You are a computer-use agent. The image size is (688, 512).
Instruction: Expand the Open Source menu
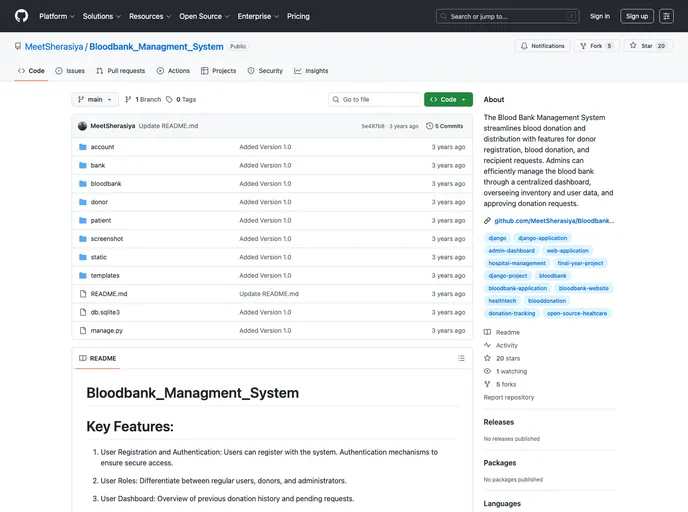(204, 16)
